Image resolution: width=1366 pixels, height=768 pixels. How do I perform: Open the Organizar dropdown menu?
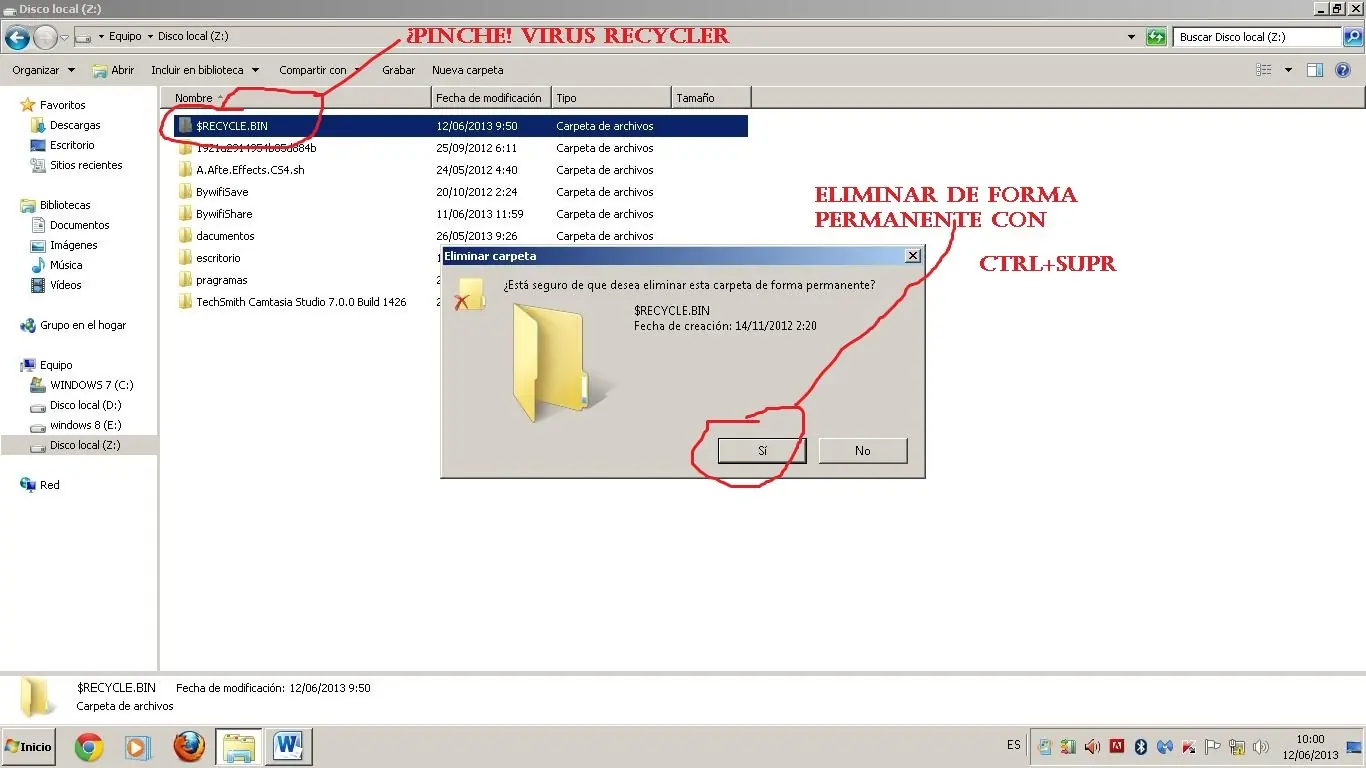(43, 70)
